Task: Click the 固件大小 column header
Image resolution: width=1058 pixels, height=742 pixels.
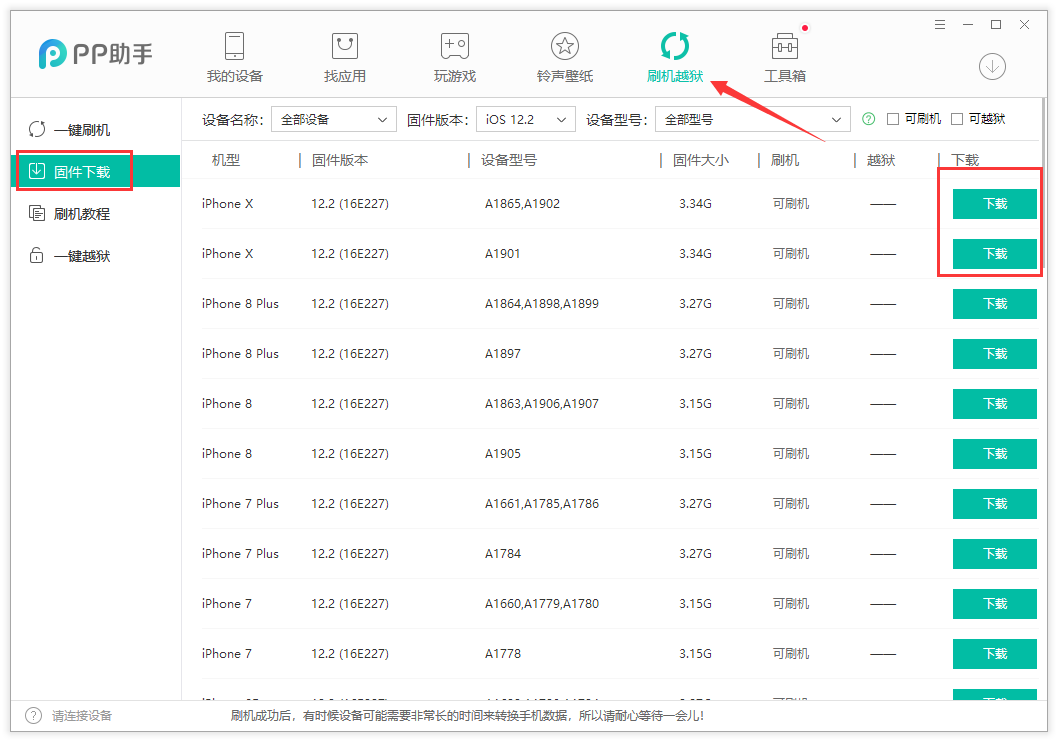Action: [x=701, y=160]
